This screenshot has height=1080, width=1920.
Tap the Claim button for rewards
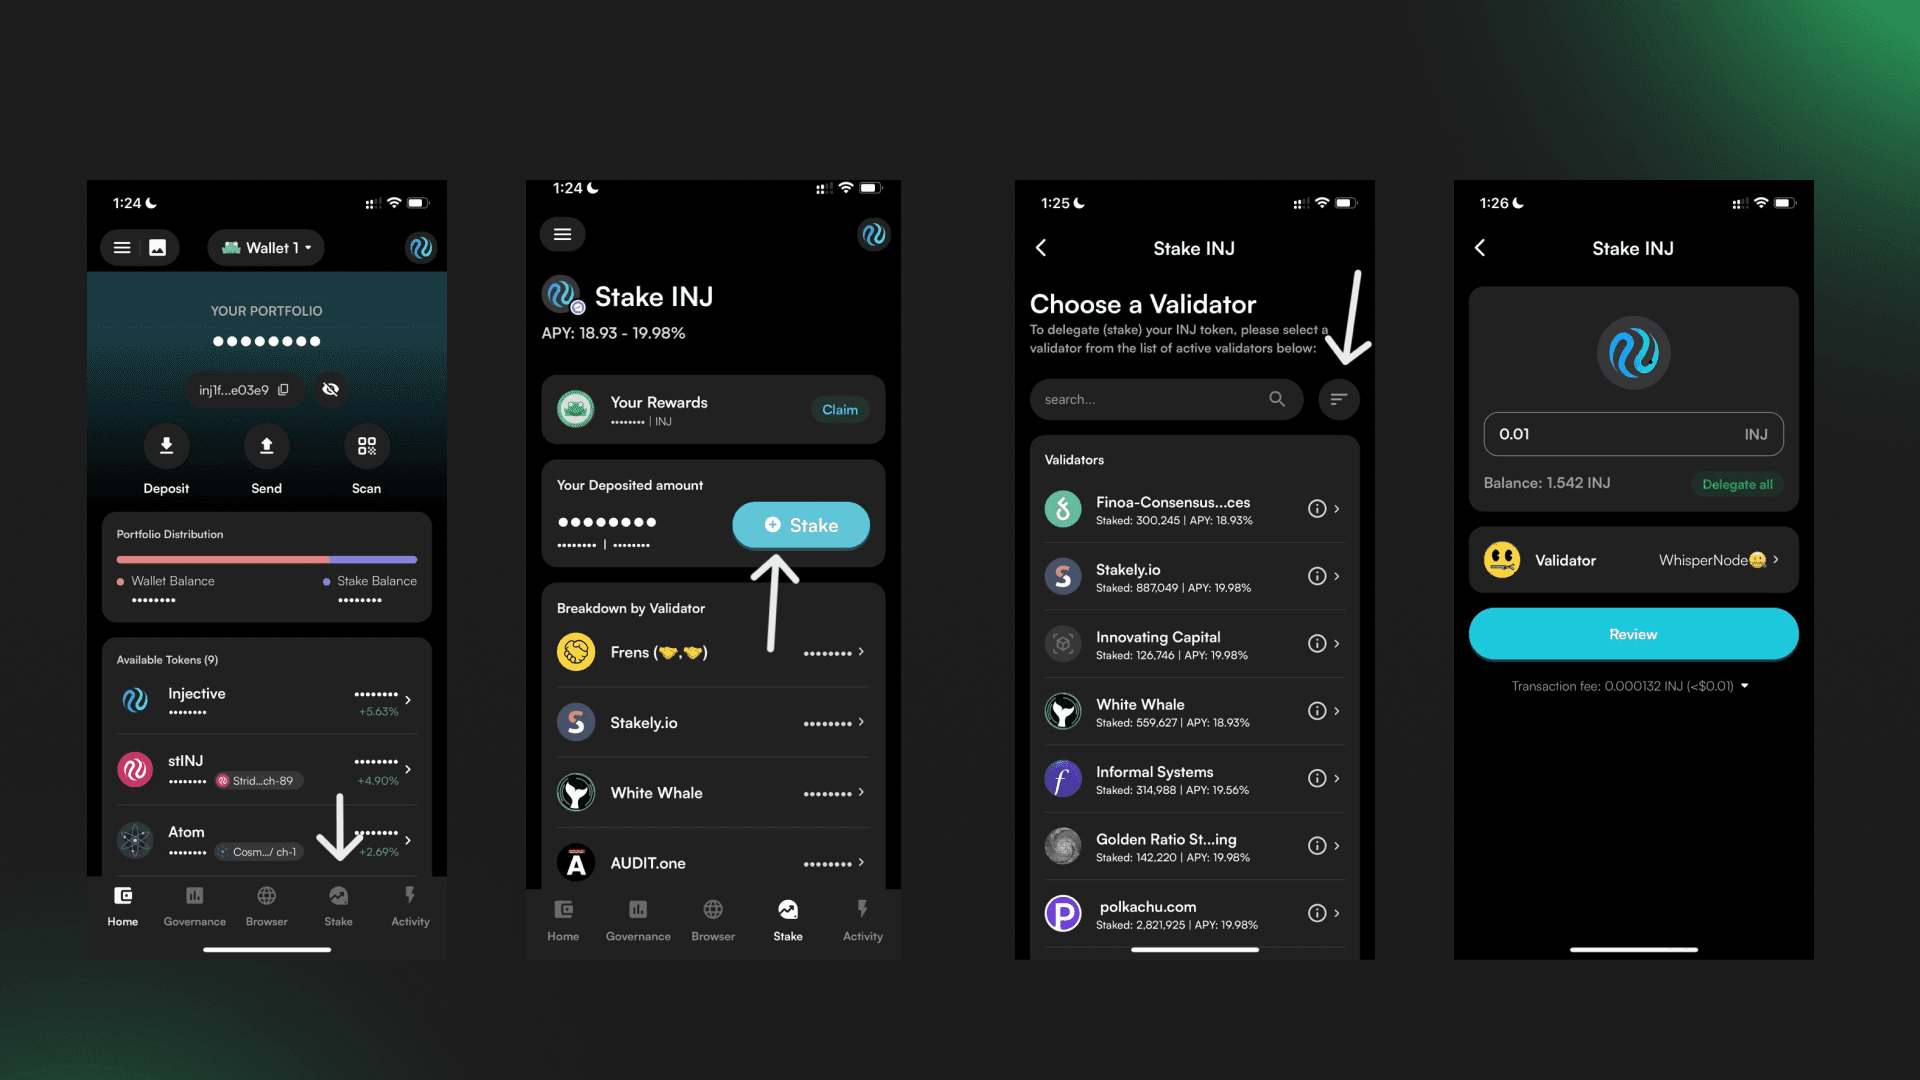839,409
